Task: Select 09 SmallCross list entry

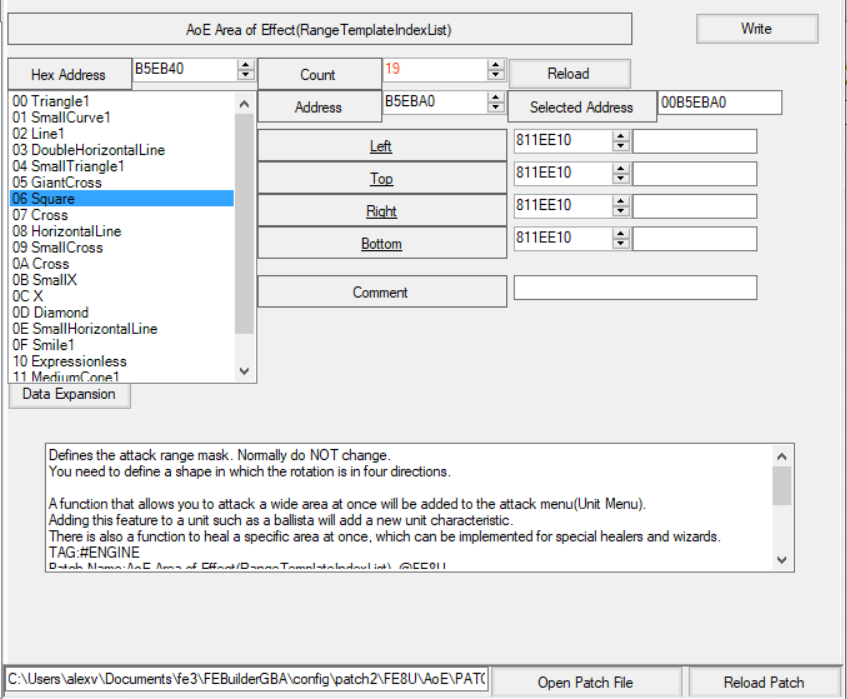Action: [x=122, y=247]
